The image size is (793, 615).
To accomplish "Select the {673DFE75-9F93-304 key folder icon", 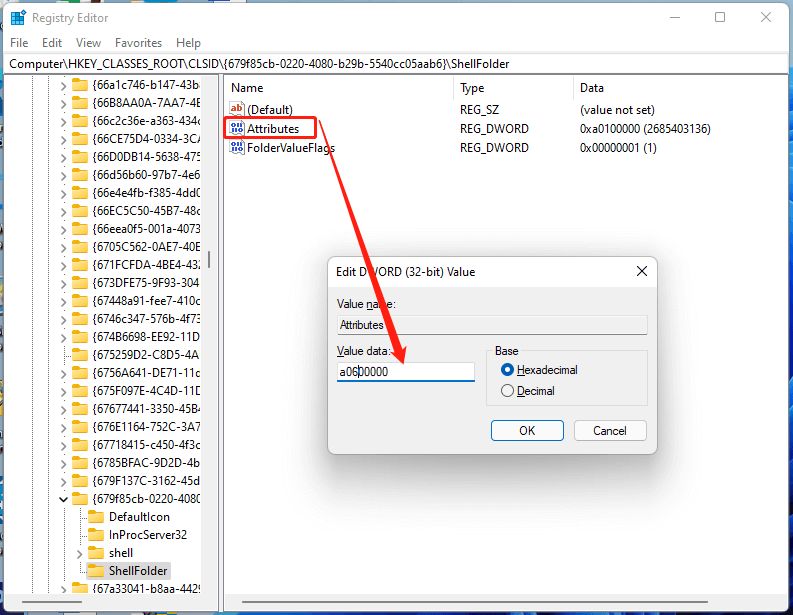I will (79, 282).
